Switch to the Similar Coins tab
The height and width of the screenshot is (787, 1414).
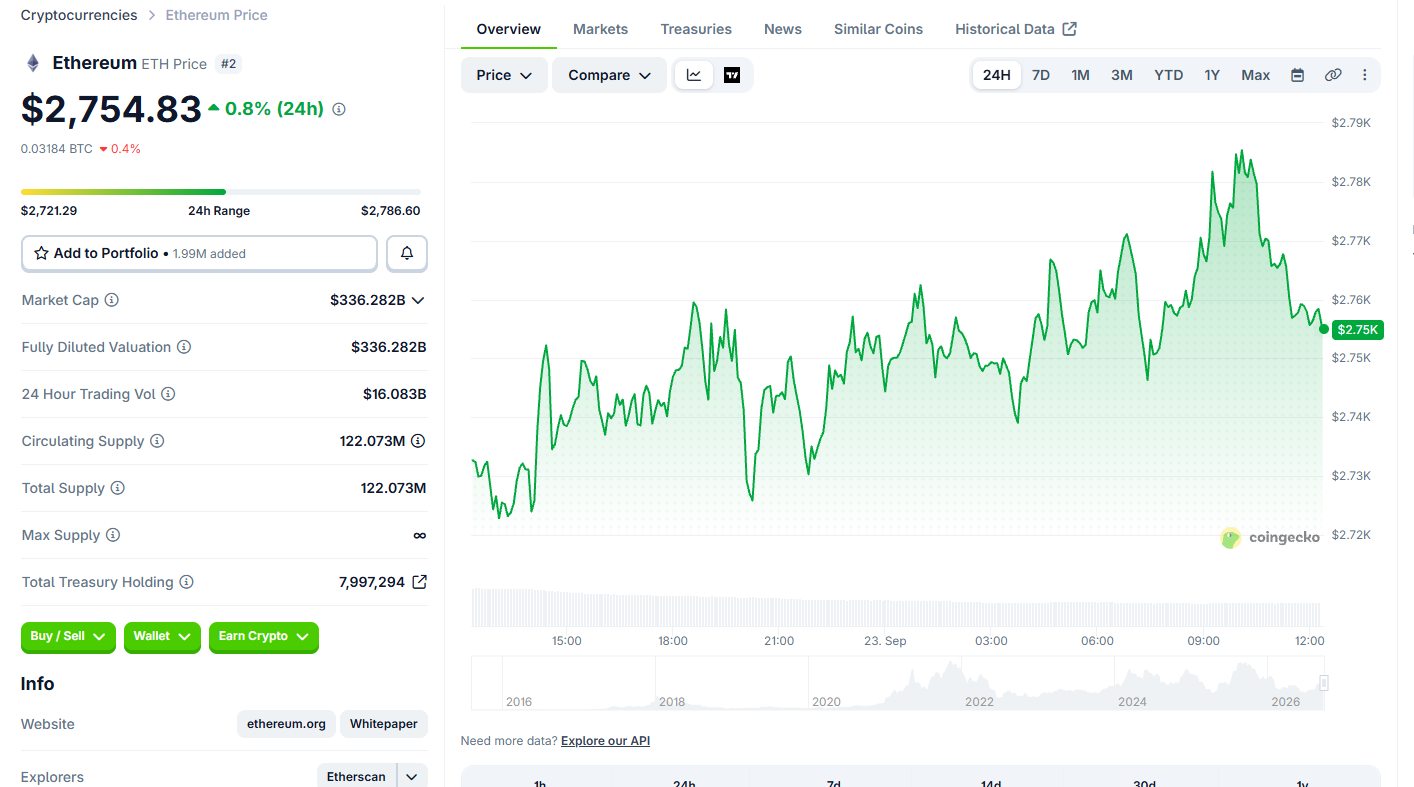point(879,29)
